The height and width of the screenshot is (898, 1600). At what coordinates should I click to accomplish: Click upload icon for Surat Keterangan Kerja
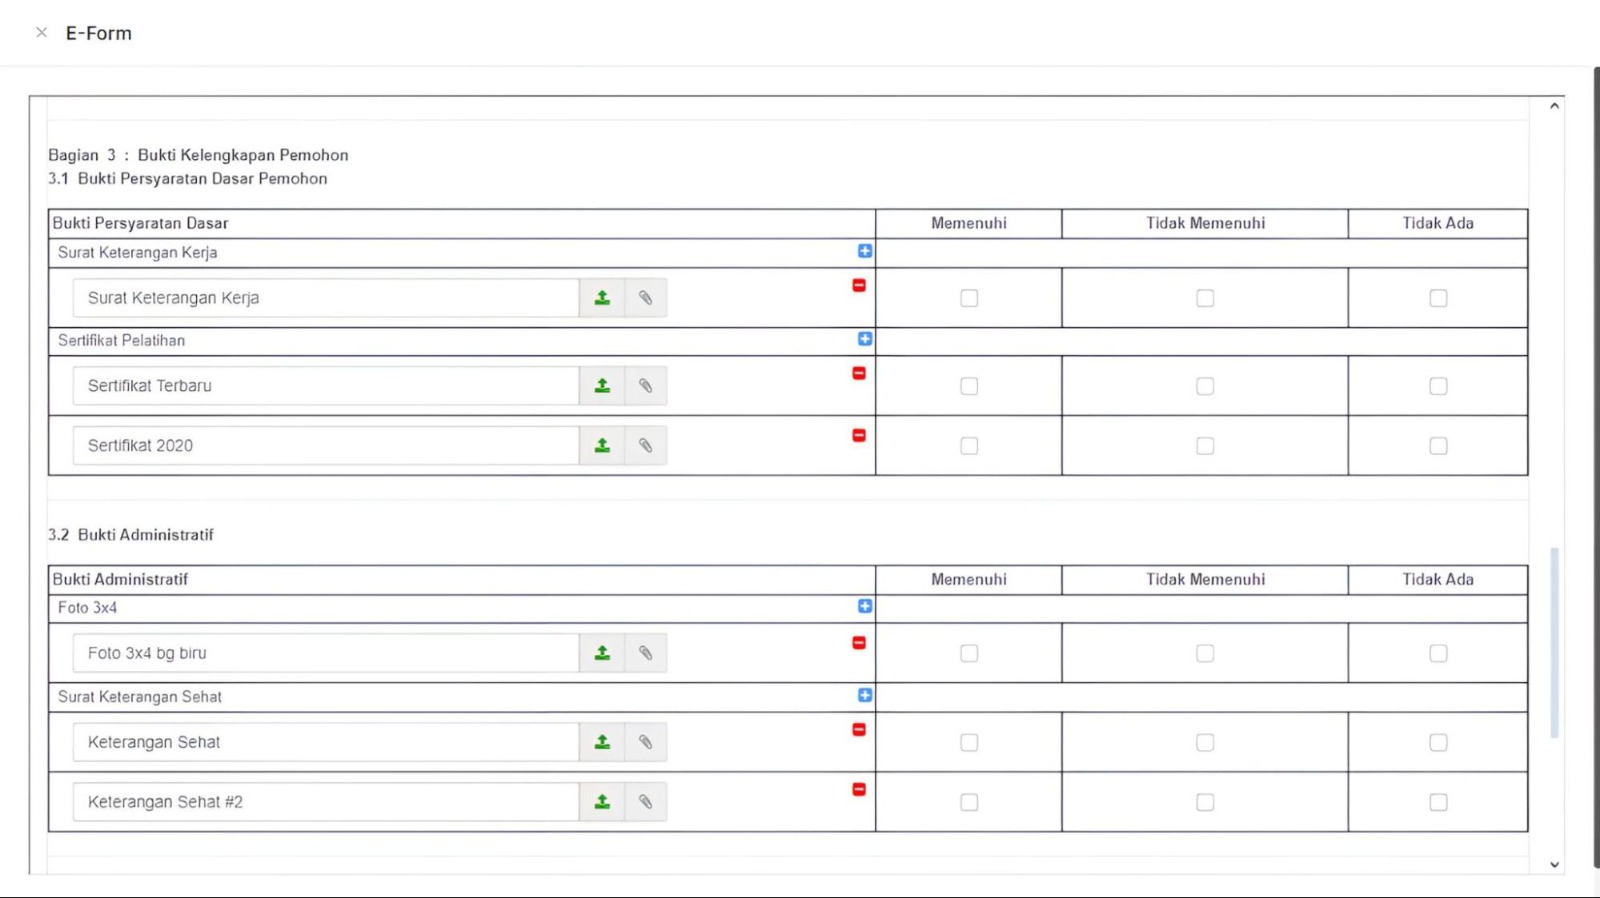pyautogui.click(x=602, y=298)
